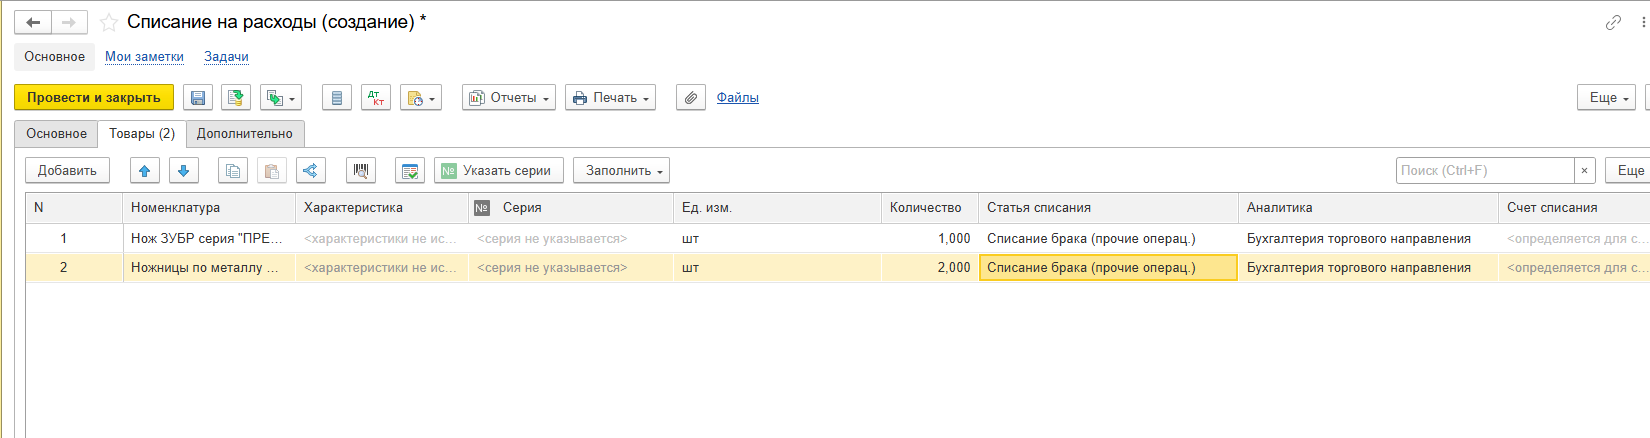Open the Файлы link

click(x=737, y=98)
